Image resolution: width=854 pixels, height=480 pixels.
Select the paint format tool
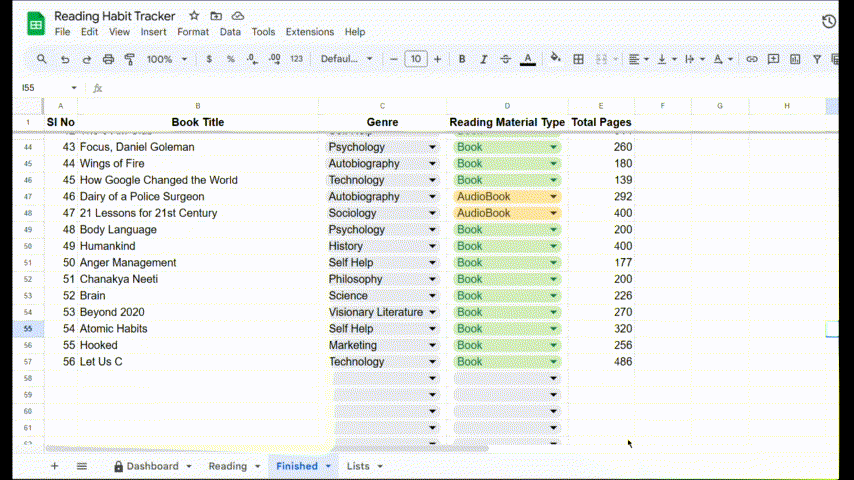coord(130,59)
